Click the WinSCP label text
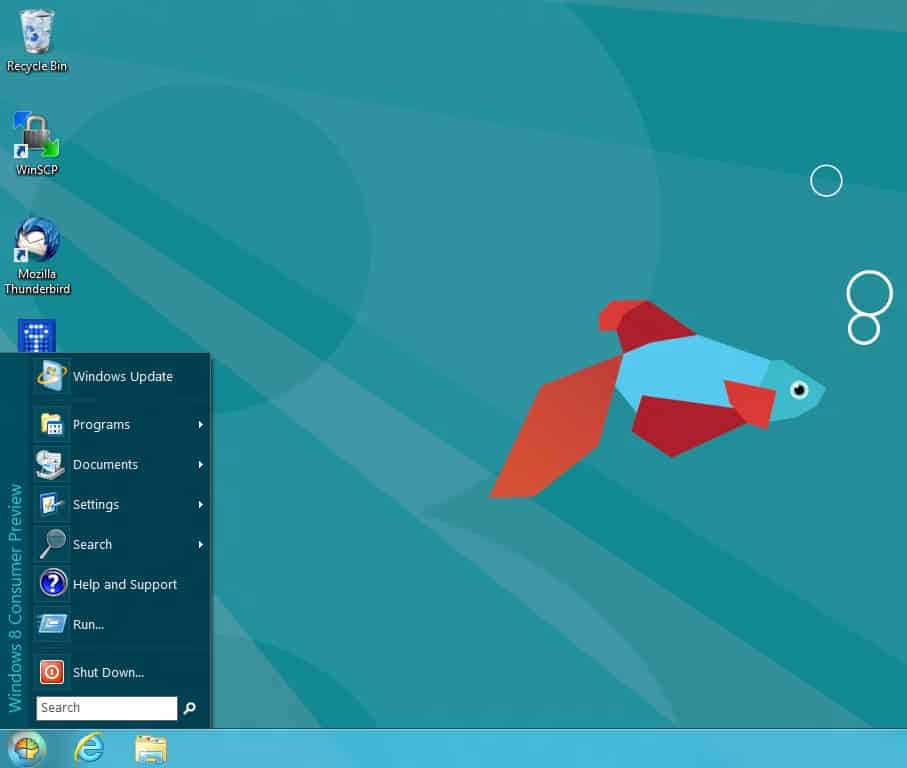The image size is (907, 768). 37,170
